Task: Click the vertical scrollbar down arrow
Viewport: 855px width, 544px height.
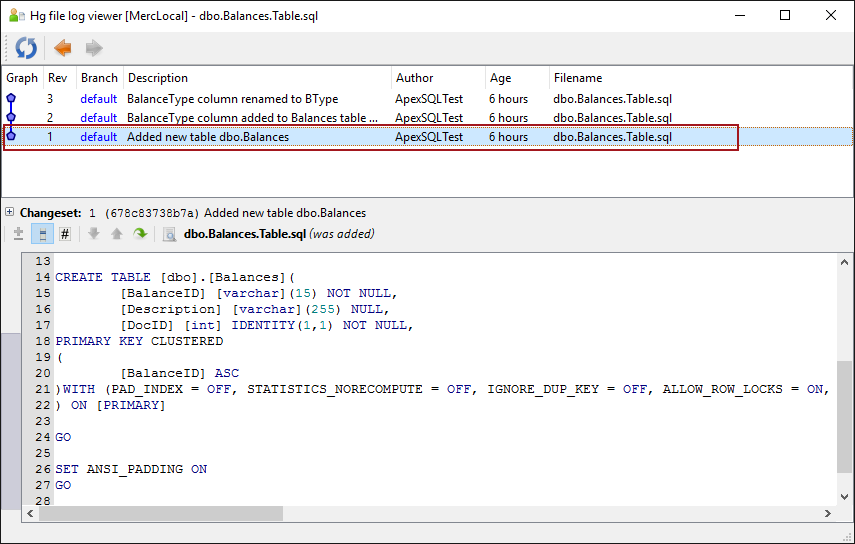Action: click(844, 497)
